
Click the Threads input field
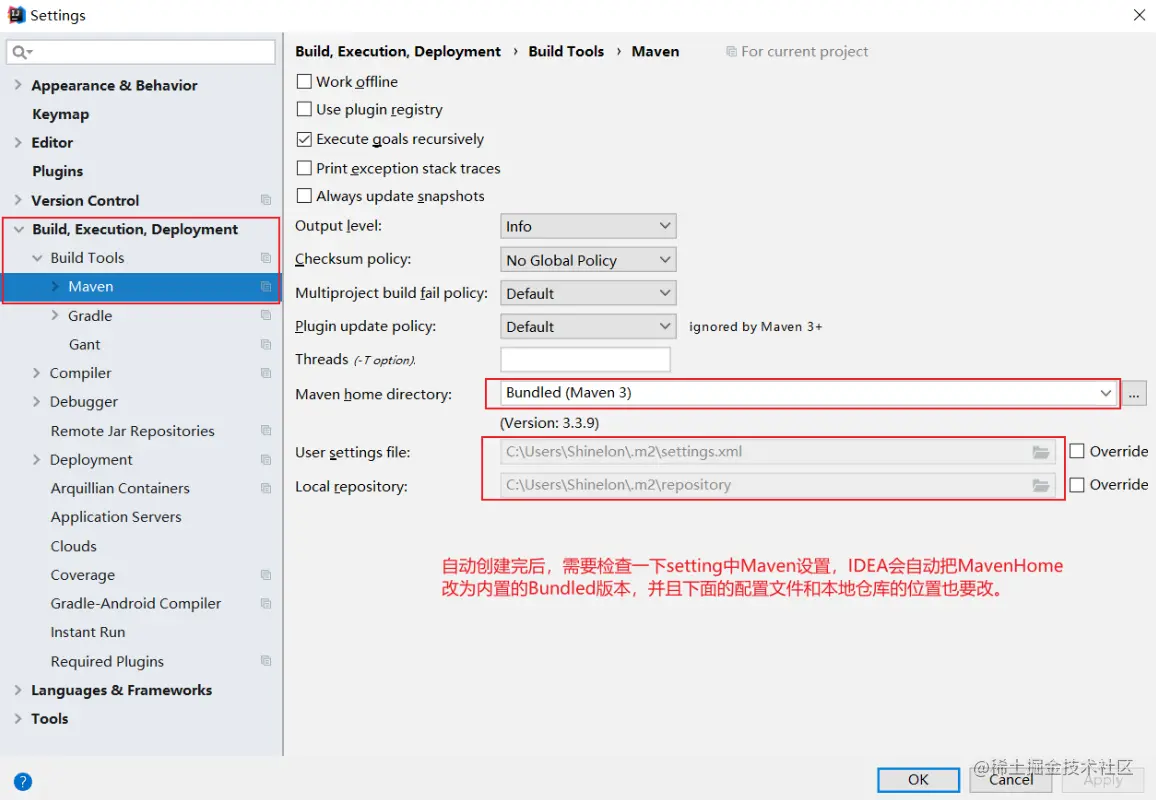click(585, 360)
